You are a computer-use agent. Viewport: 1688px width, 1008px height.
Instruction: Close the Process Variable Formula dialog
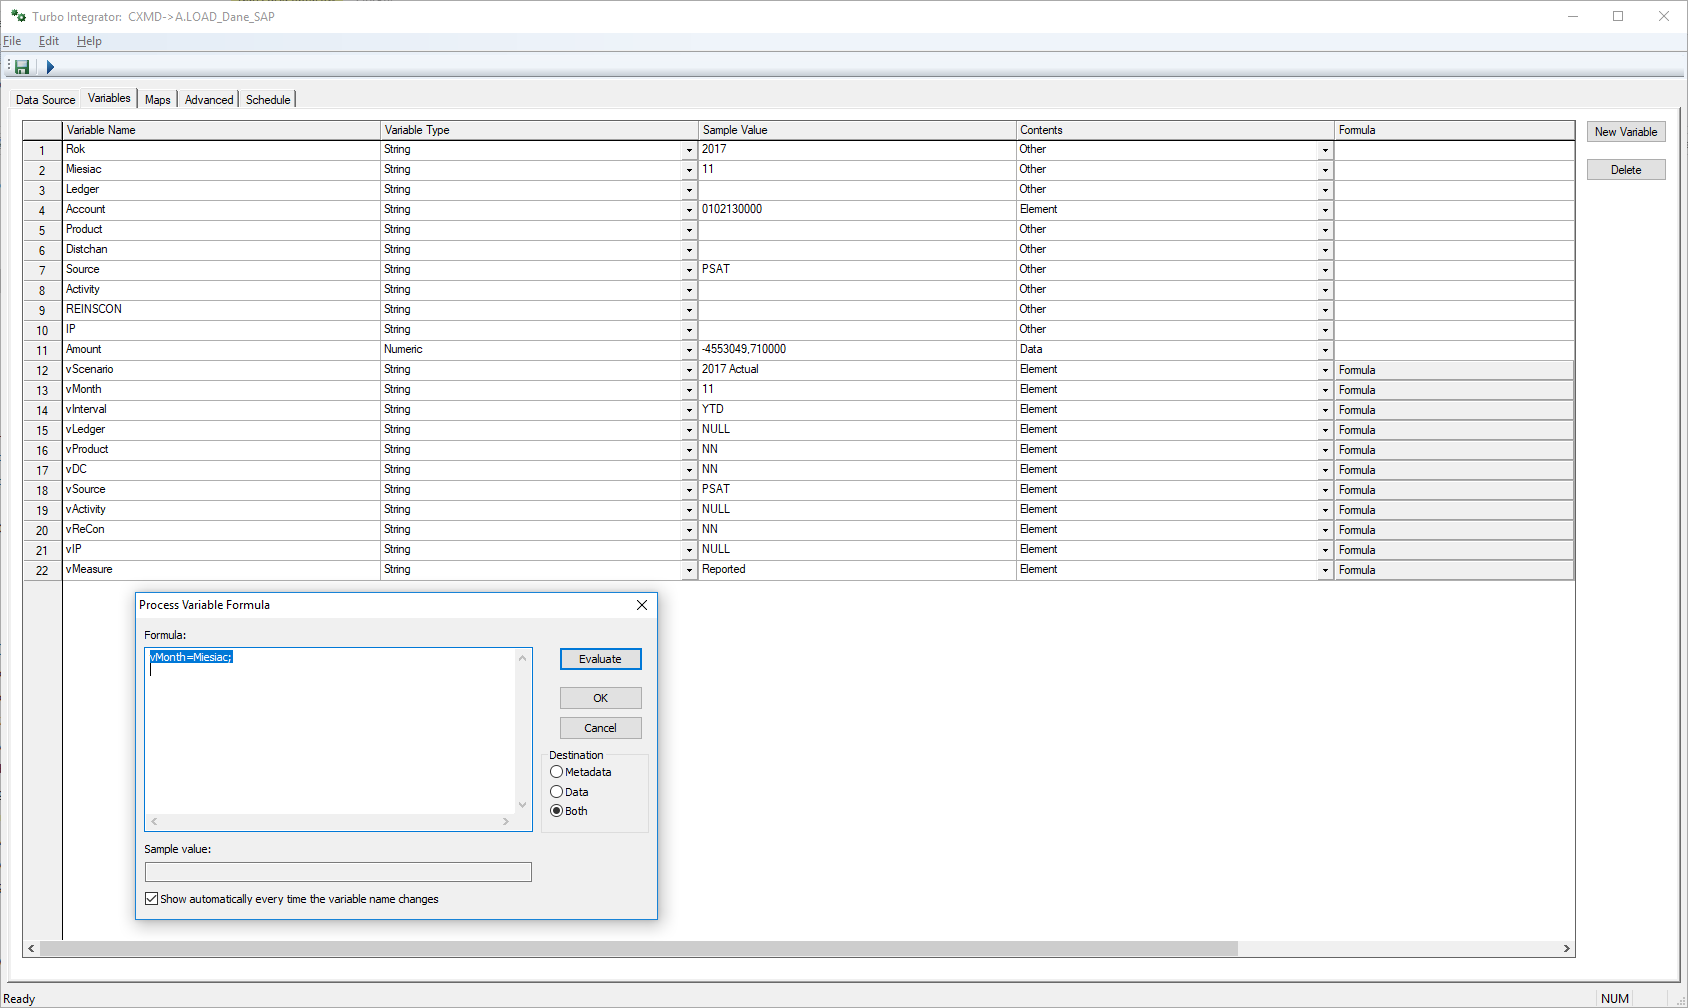point(642,605)
